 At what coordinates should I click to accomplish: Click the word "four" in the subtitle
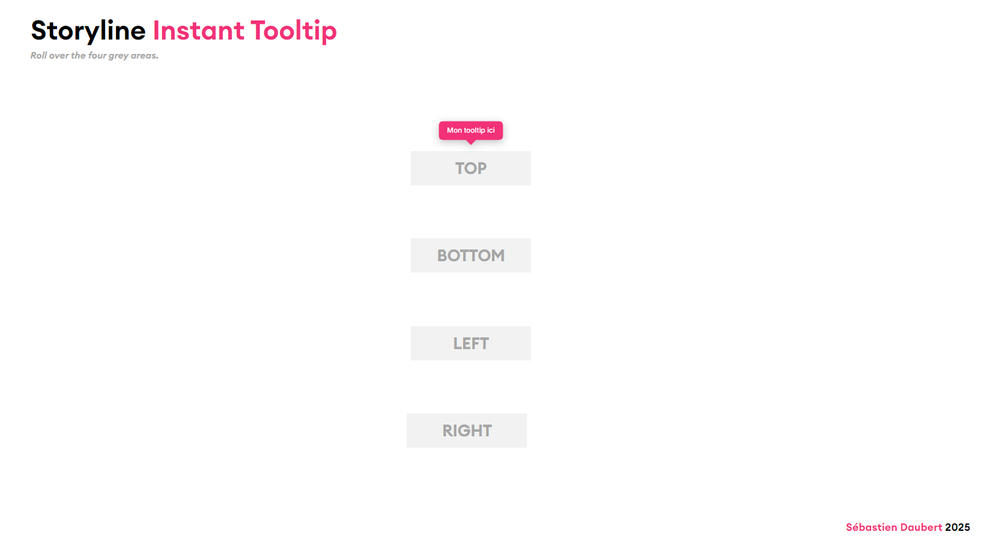pyautogui.click(x=97, y=56)
